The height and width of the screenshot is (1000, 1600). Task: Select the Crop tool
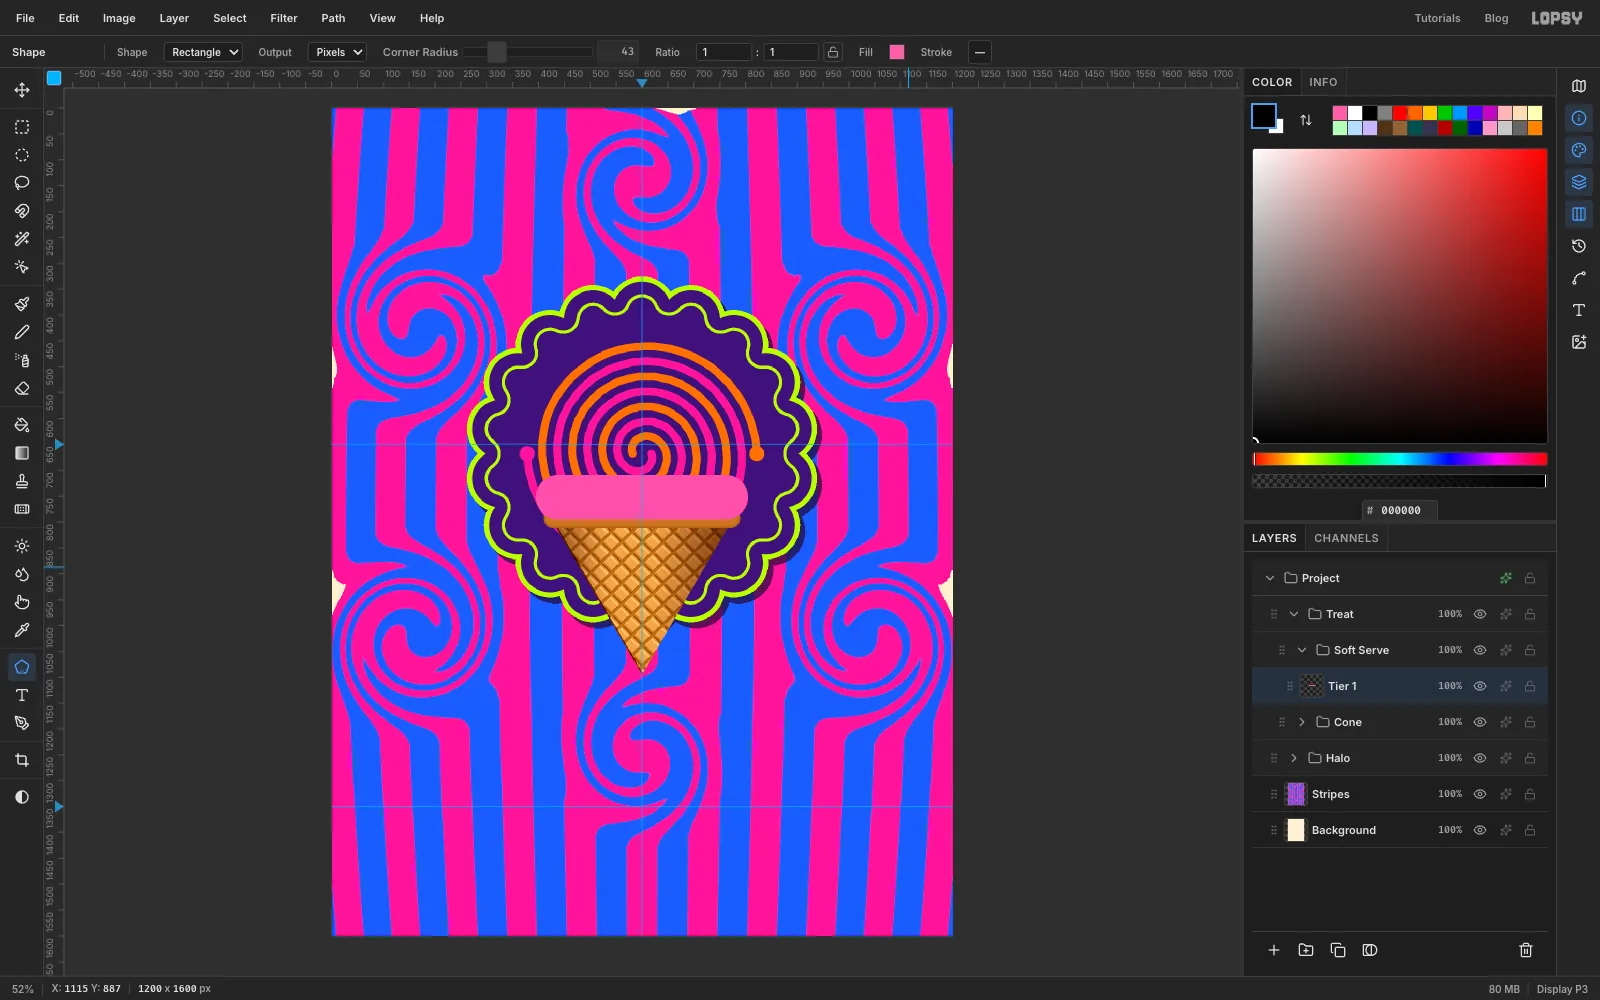click(x=22, y=760)
